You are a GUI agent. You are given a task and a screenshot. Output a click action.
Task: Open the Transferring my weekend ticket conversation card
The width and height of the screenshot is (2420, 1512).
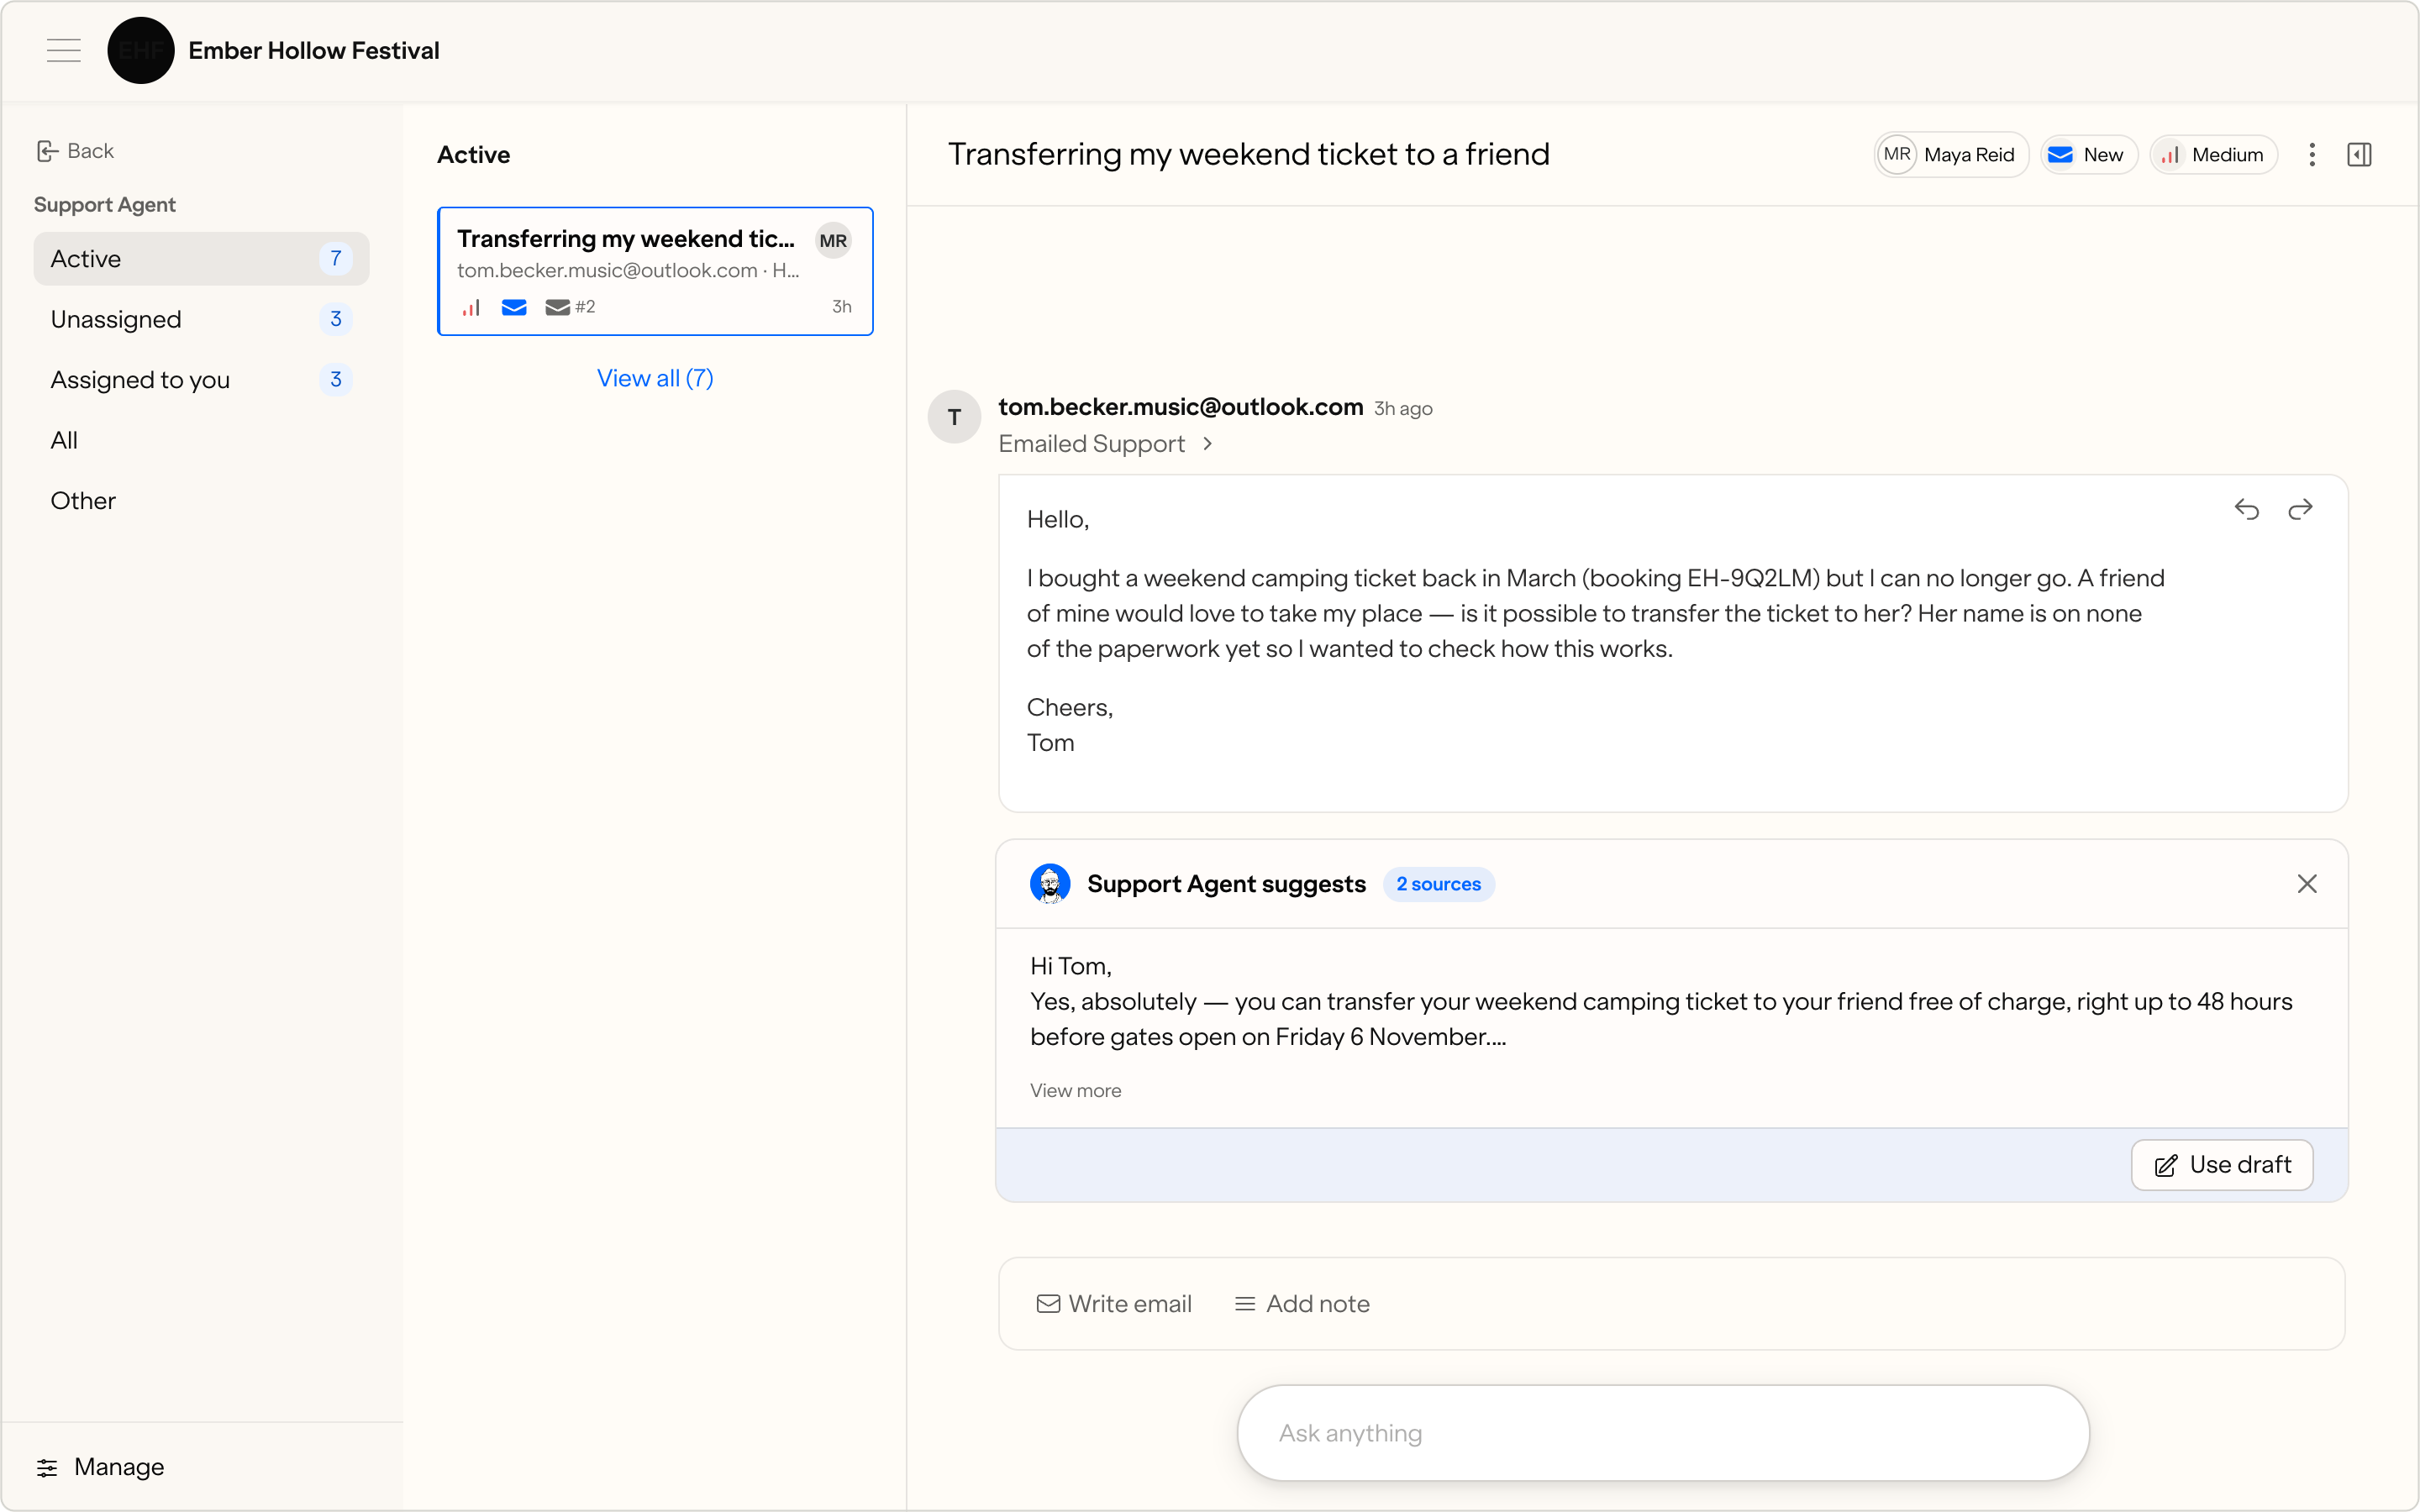(x=655, y=271)
